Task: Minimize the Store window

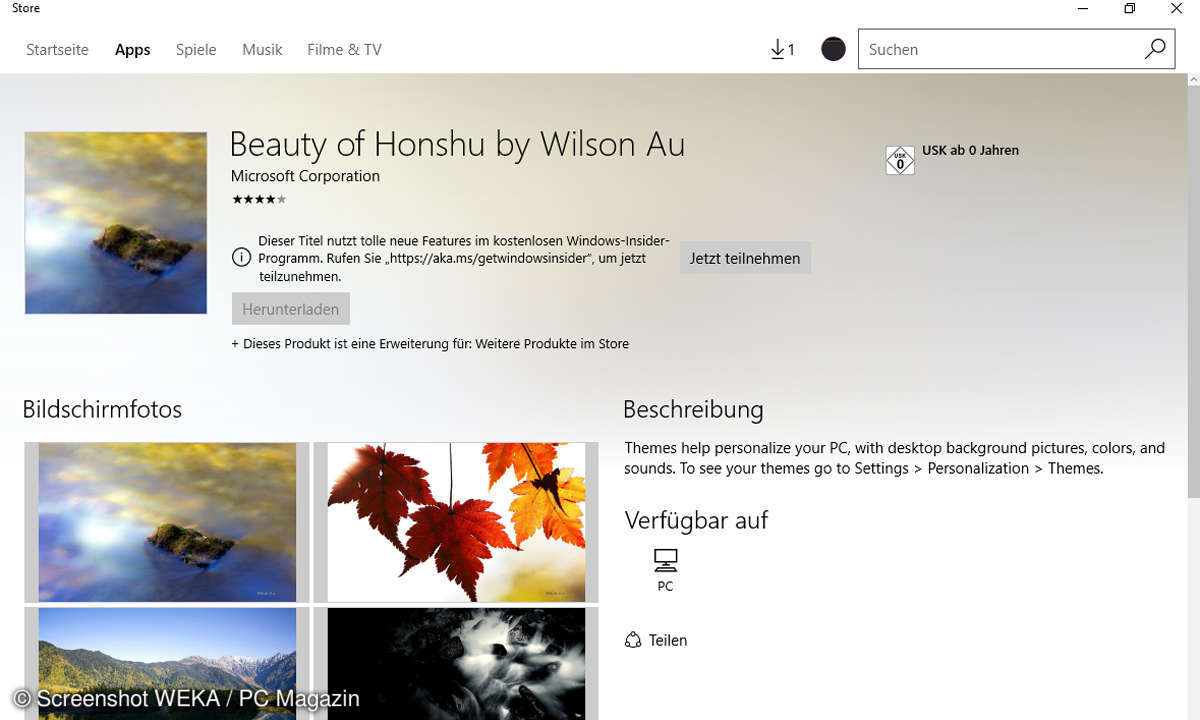Action: [1083, 9]
